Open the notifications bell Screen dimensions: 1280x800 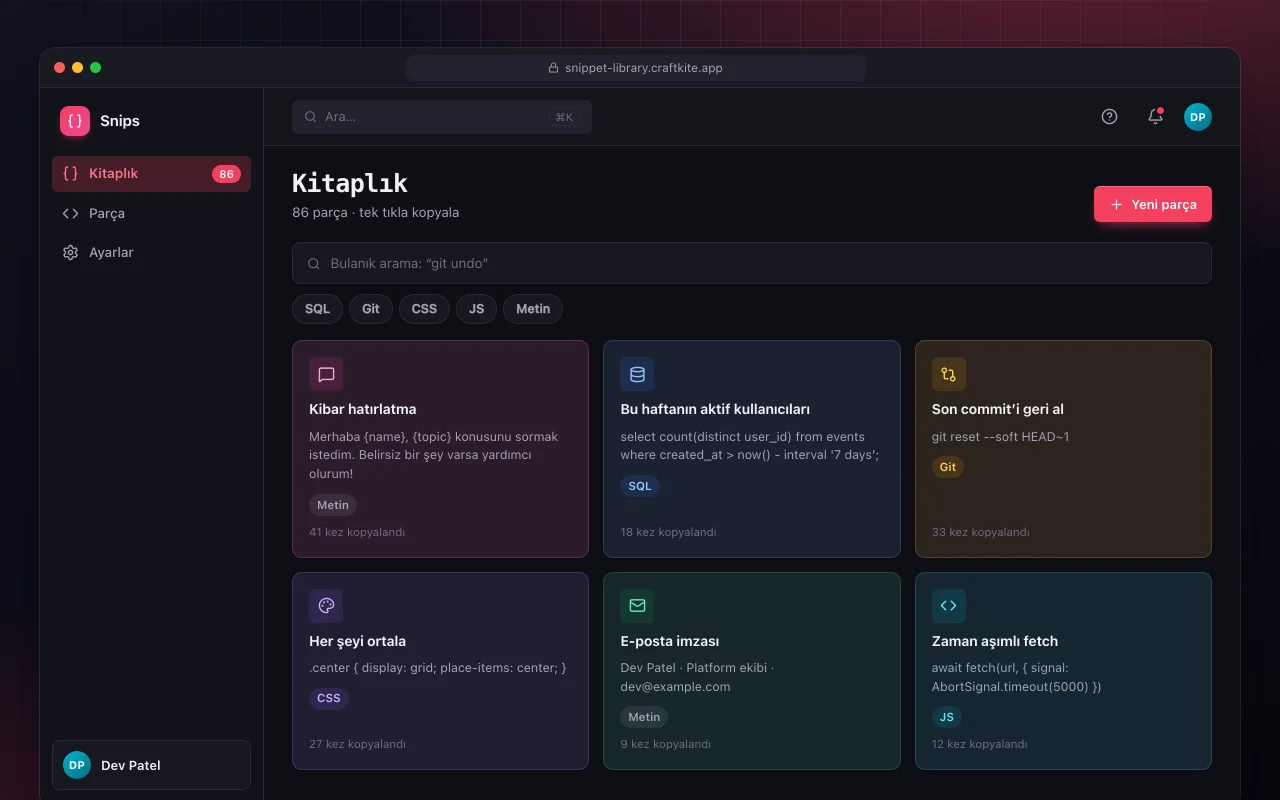click(x=1155, y=116)
